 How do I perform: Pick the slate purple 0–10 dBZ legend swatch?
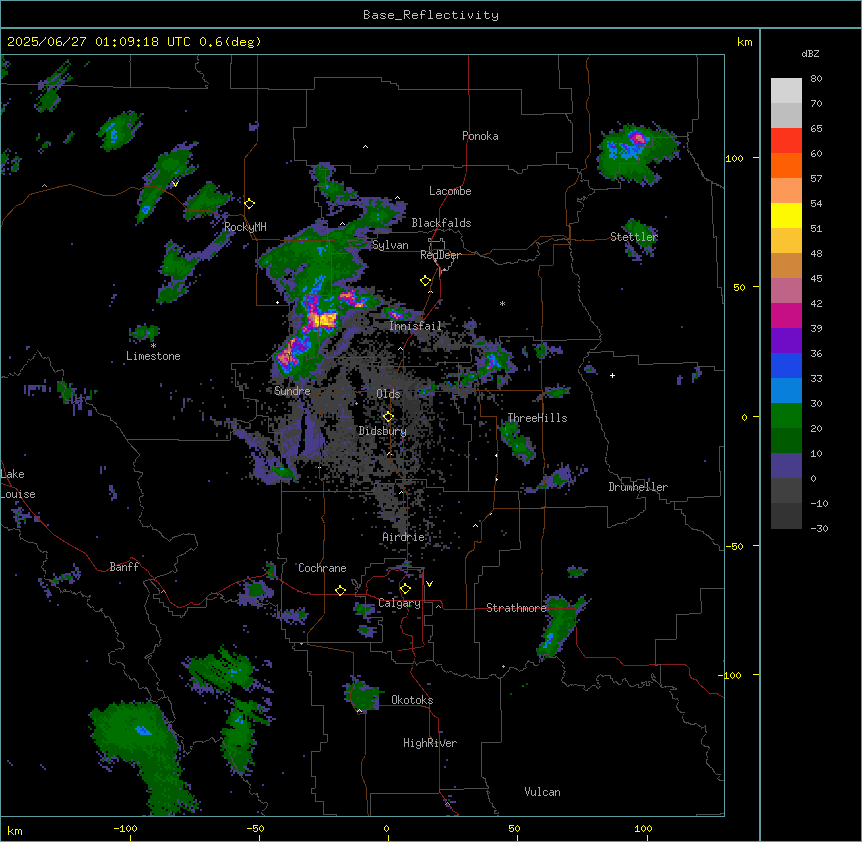[786, 466]
